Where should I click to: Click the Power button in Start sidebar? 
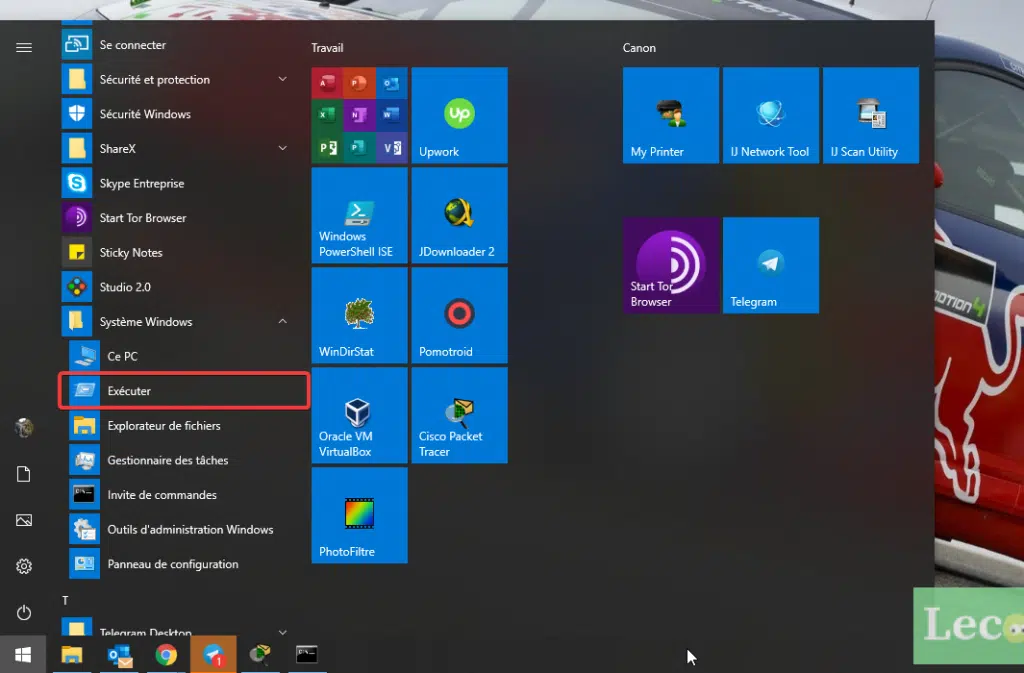tap(24, 612)
